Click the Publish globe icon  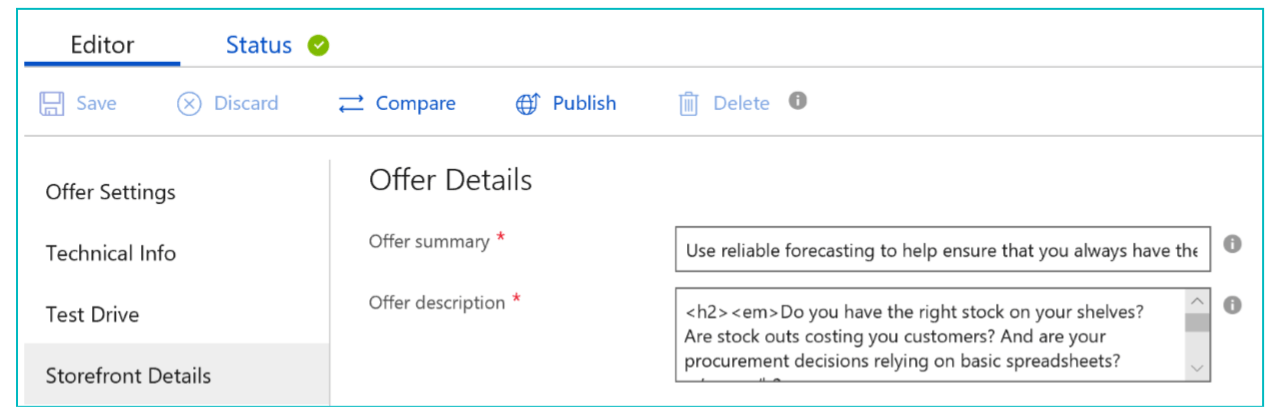pyautogui.click(x=528, y=103)
